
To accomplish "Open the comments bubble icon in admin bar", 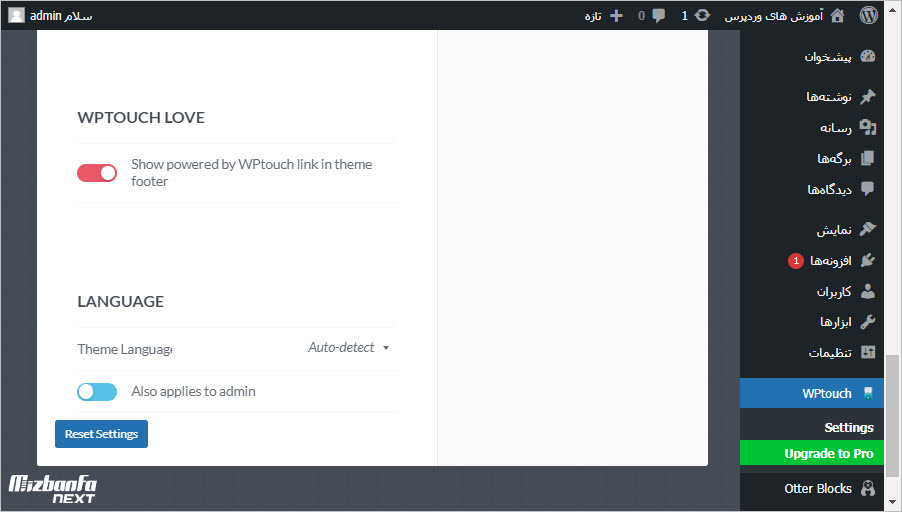I will coord(659,16).
